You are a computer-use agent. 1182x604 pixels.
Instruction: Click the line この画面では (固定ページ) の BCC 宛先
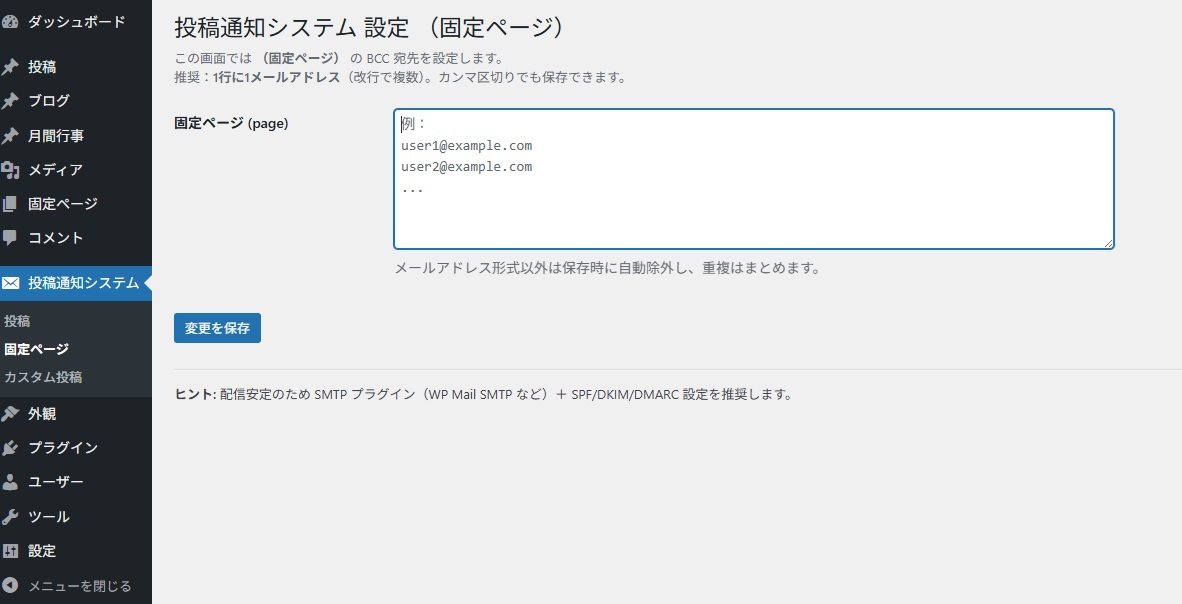tap(339, 59)
